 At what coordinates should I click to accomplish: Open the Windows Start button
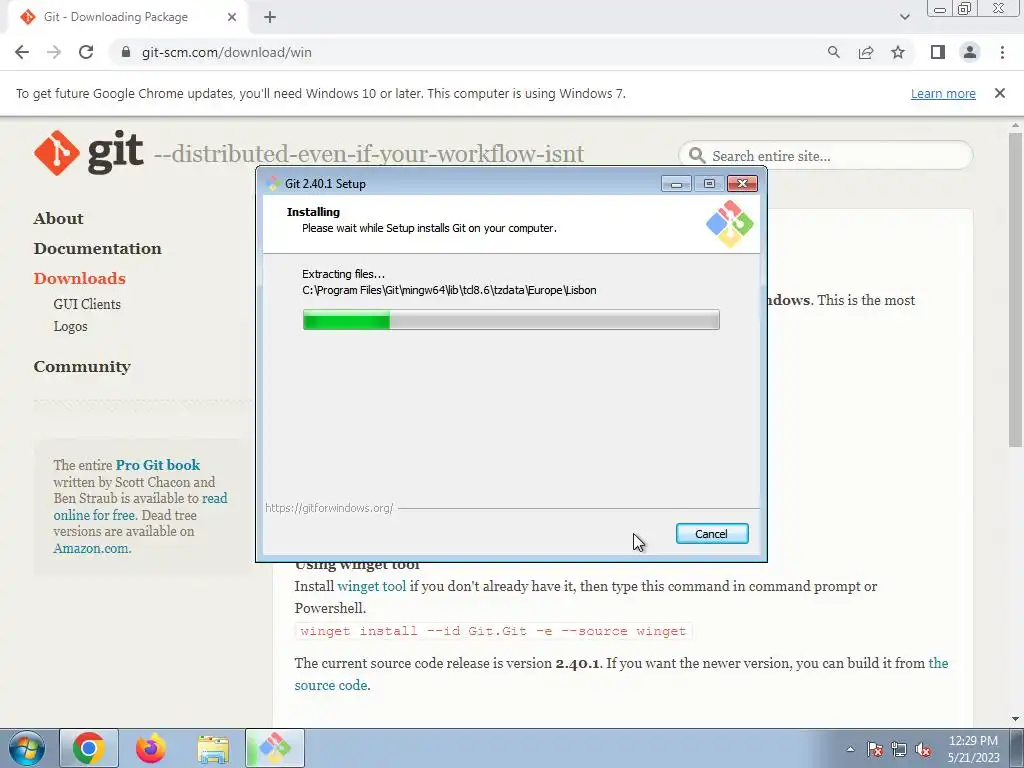26,748
